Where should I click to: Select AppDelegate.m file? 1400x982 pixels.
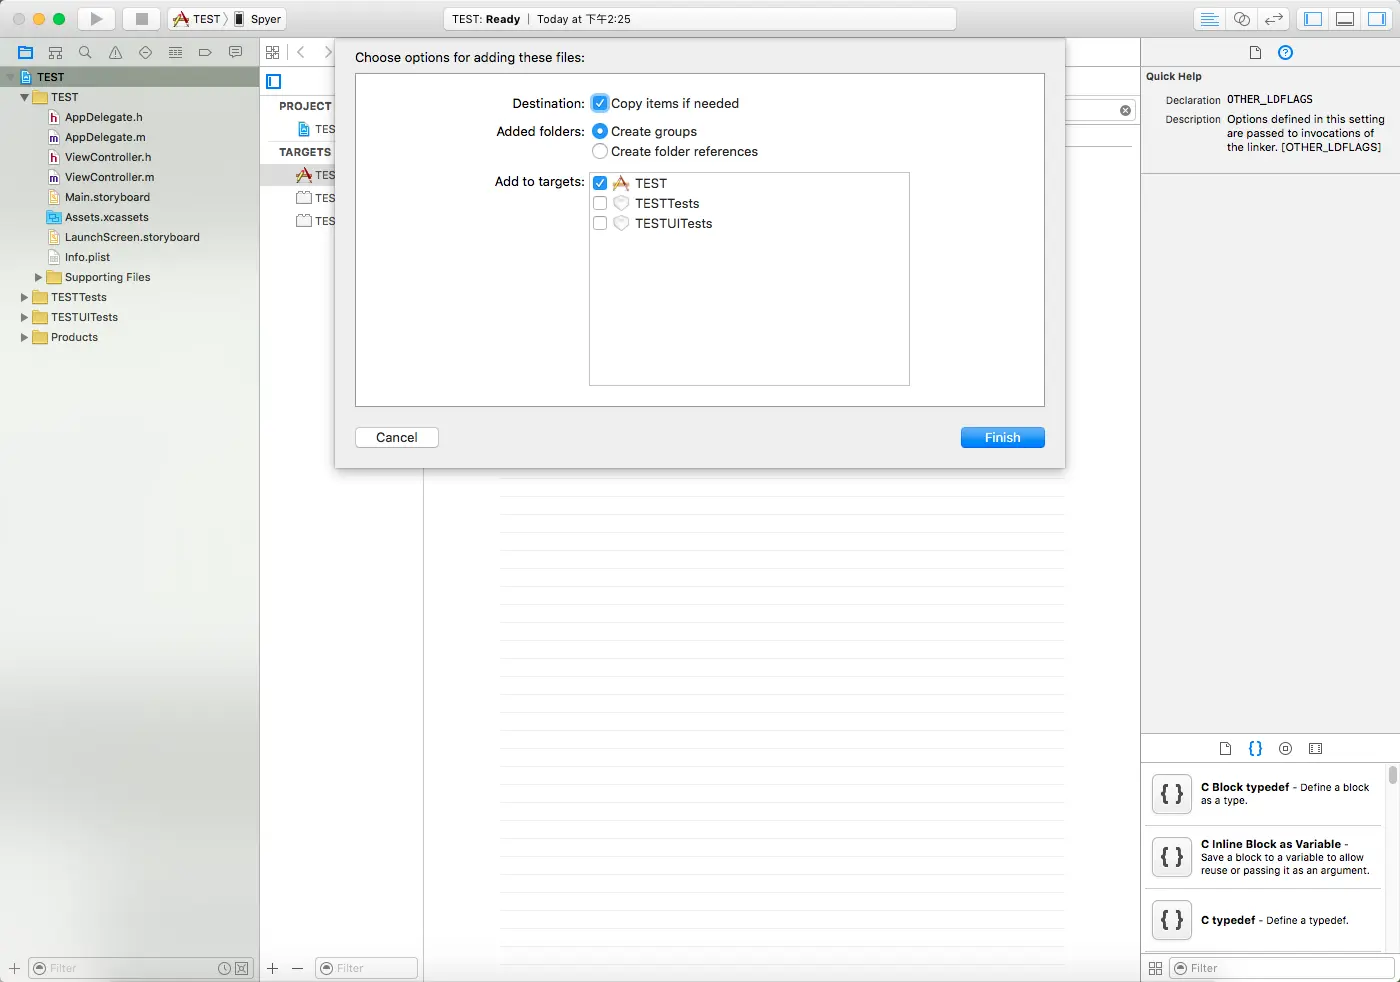point(105,137)
